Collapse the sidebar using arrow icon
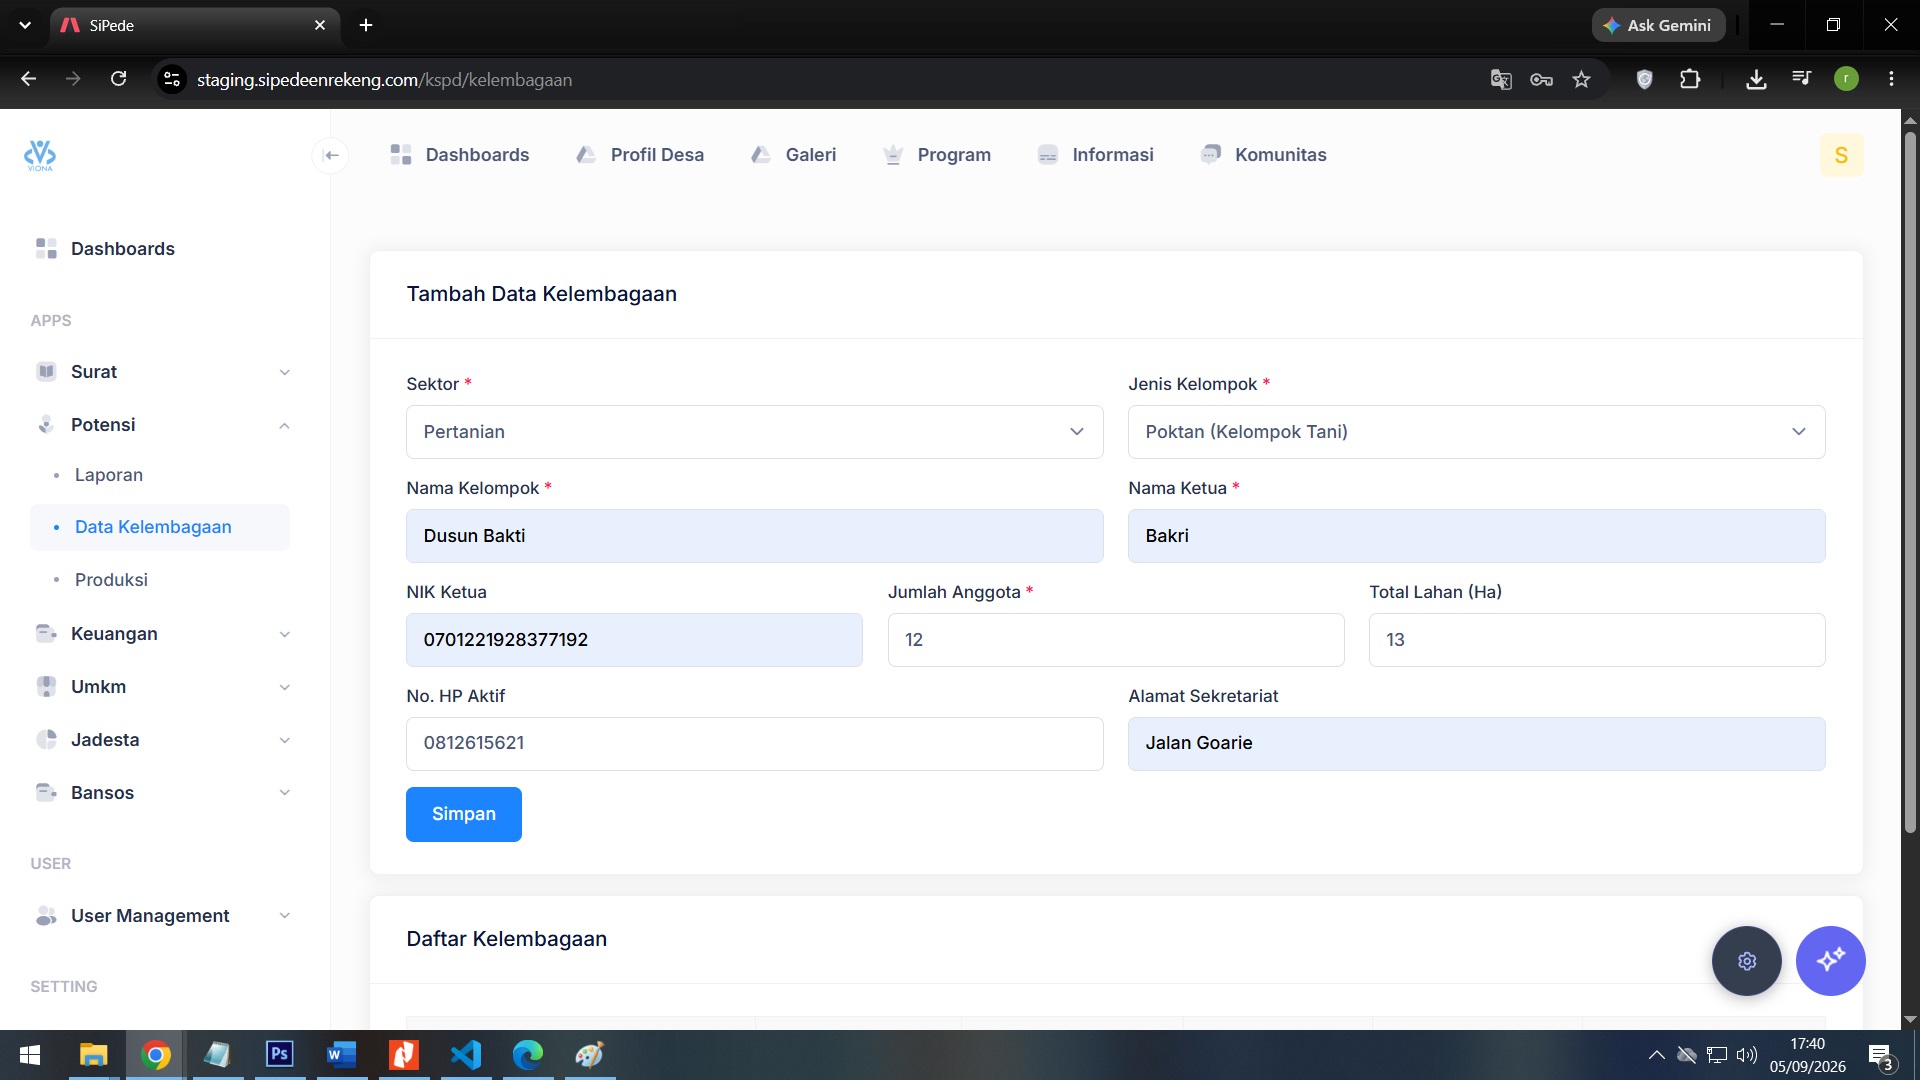Viewport: 1920px width, 1080px height. point(331,155)
